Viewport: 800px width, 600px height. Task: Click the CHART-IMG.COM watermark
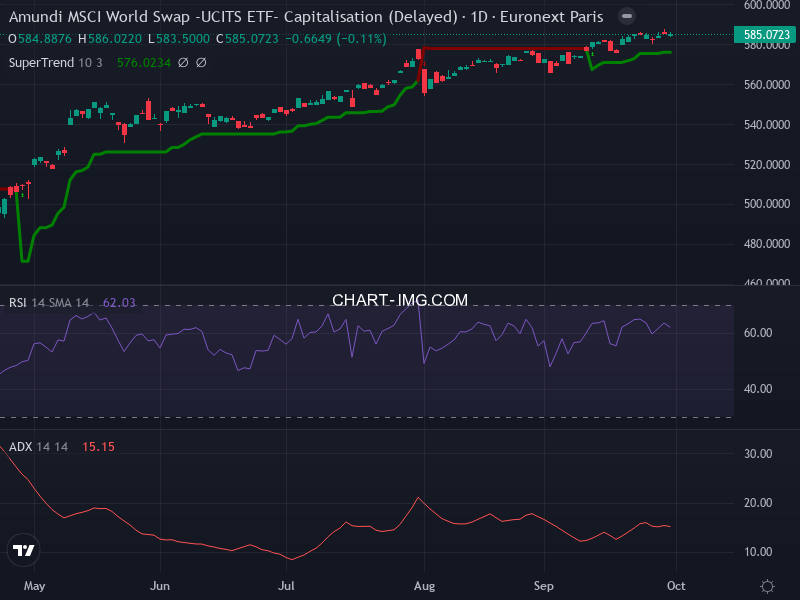pyautogui.click(x=400, y=300)
